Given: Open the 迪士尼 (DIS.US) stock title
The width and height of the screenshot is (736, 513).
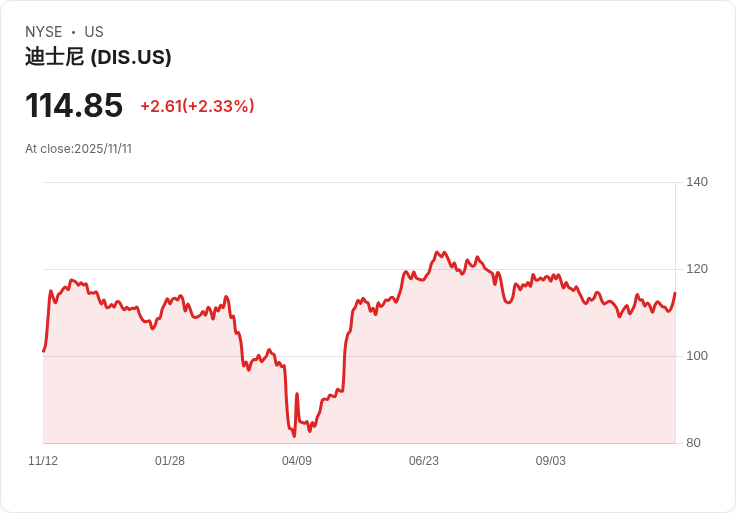Looking at the screenshot, I should point(98,57).
